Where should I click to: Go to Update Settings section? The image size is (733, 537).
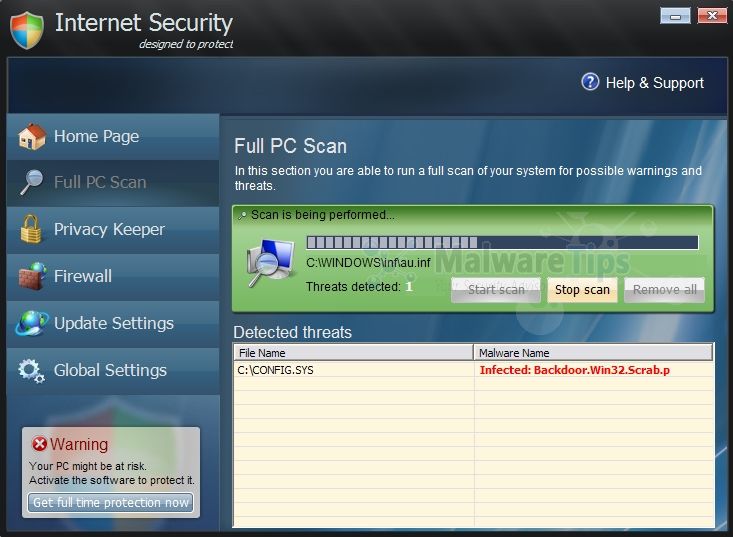click(x=113, y=323)
